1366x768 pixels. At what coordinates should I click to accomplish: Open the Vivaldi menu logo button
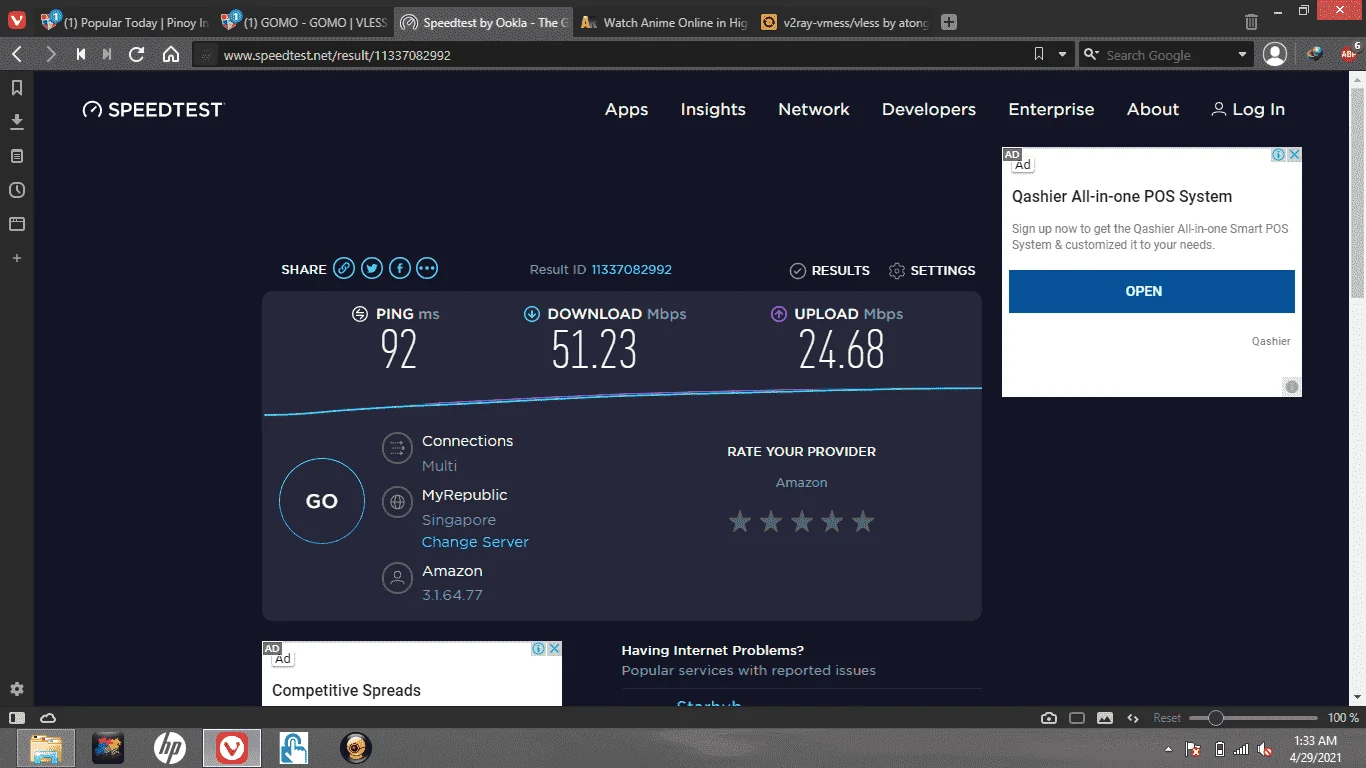[17, 21]
